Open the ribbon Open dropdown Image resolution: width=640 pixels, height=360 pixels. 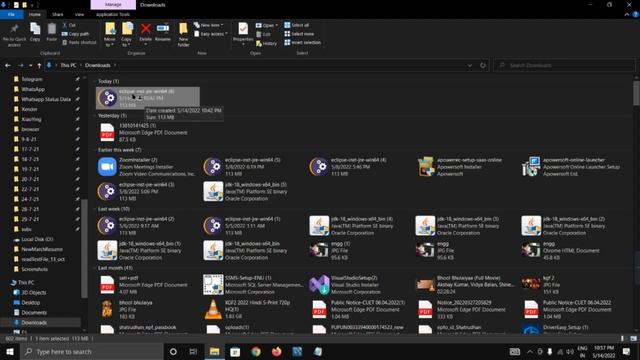click(x=267, y=25)
